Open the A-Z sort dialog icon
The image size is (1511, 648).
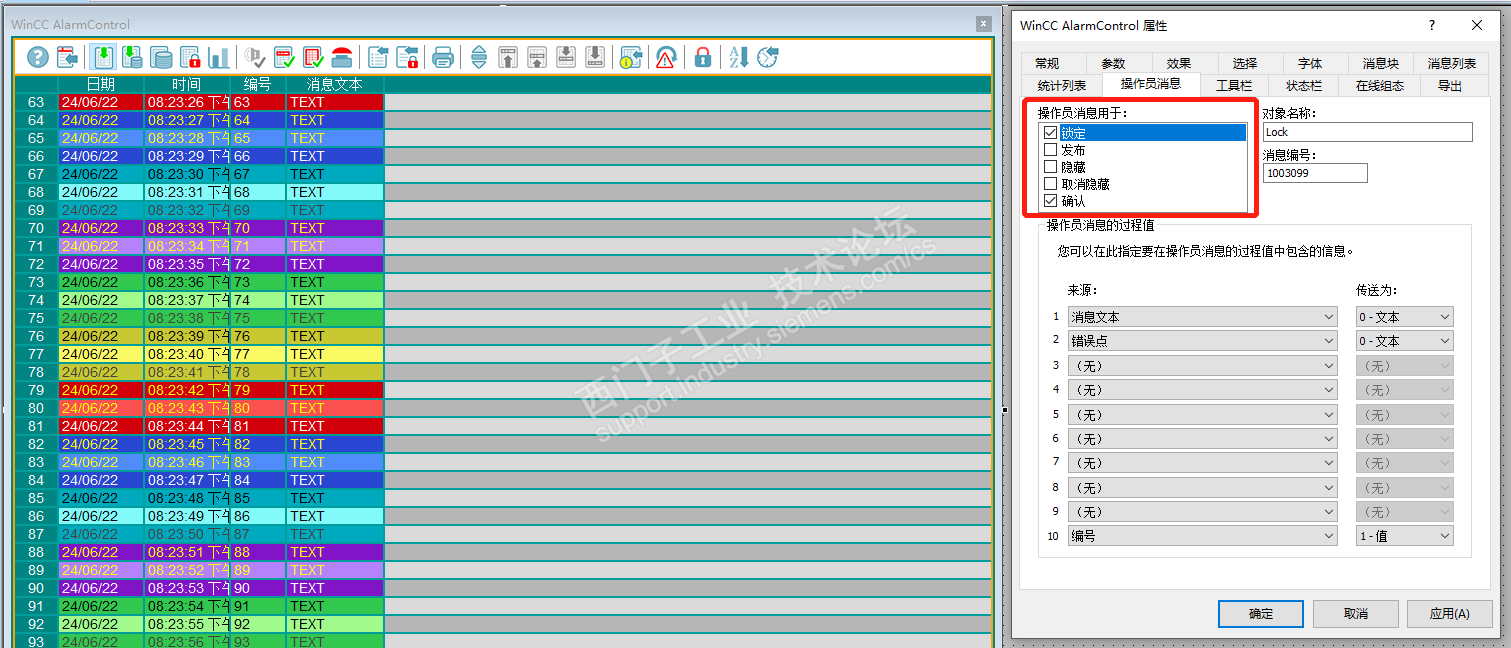(x=739, y=57)
